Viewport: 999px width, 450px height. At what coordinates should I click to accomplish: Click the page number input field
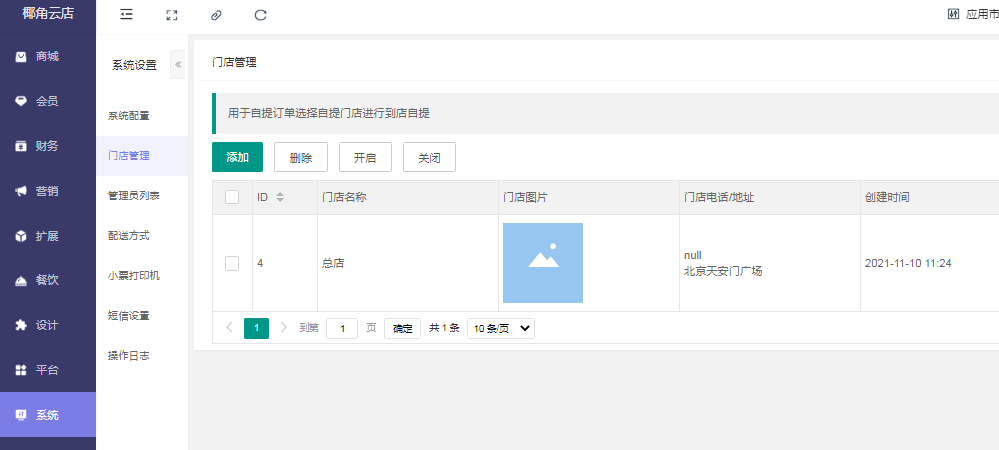[342, 328]
